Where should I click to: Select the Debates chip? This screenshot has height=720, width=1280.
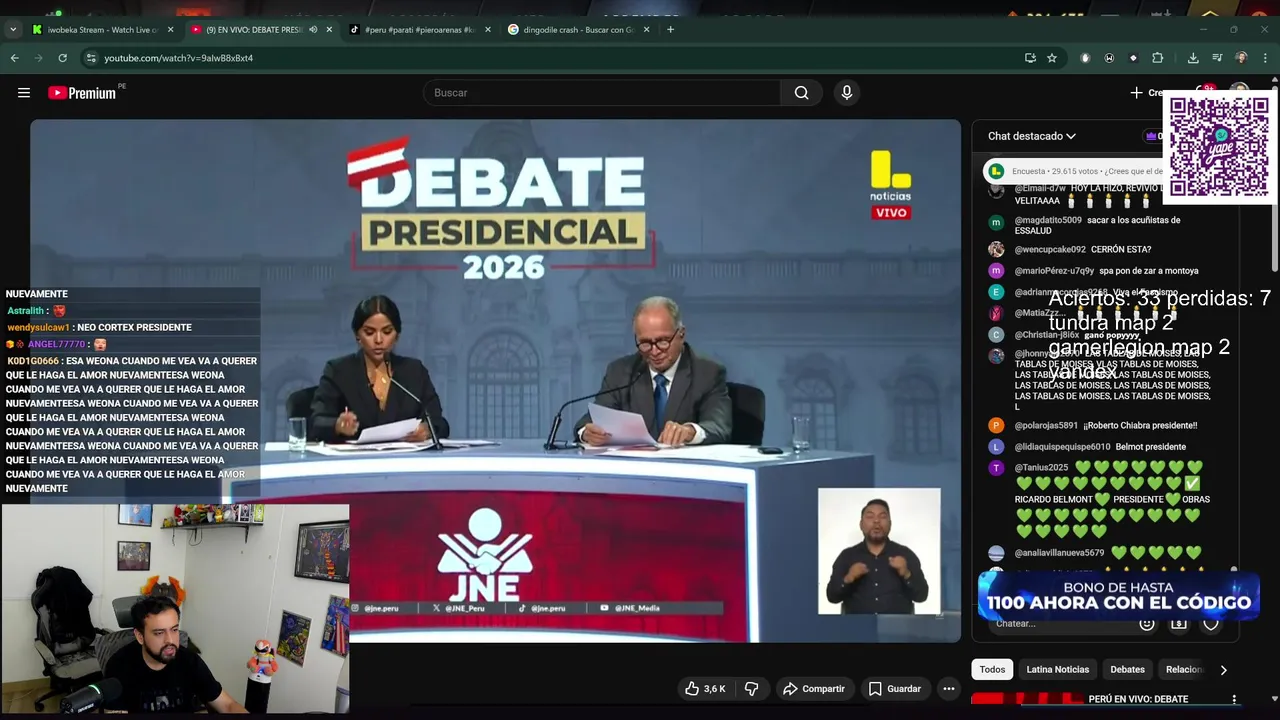click(x=1127, y=670)
